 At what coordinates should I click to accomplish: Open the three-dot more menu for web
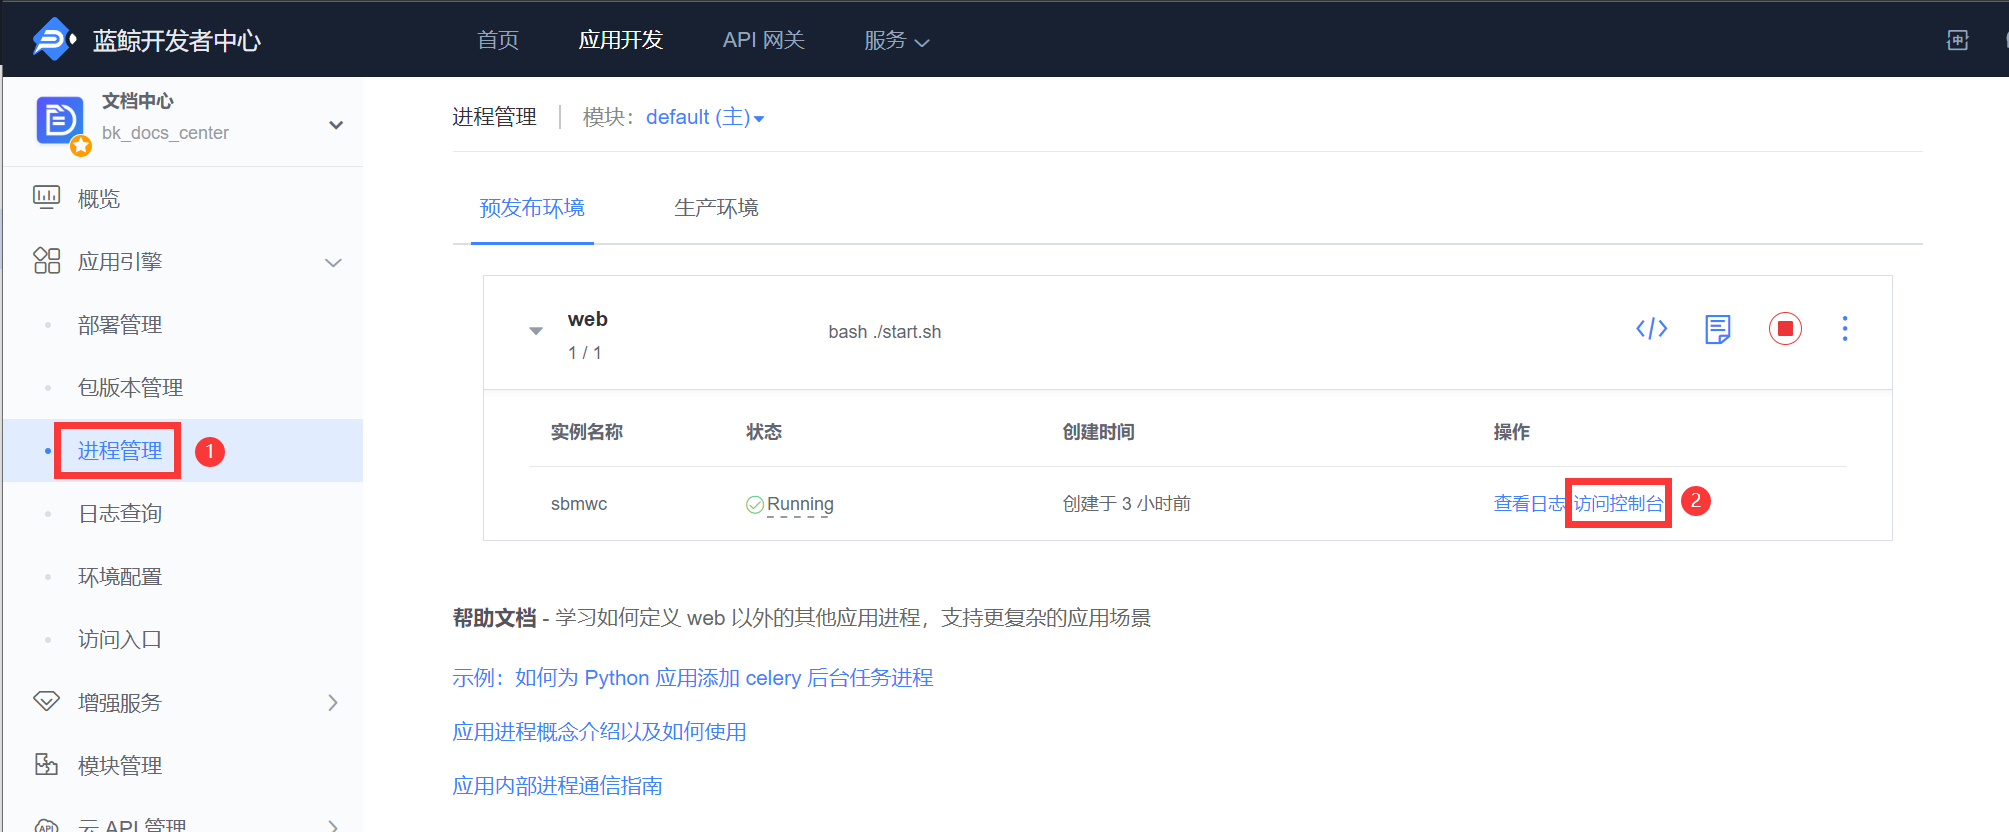click(x=1845, y=328)
